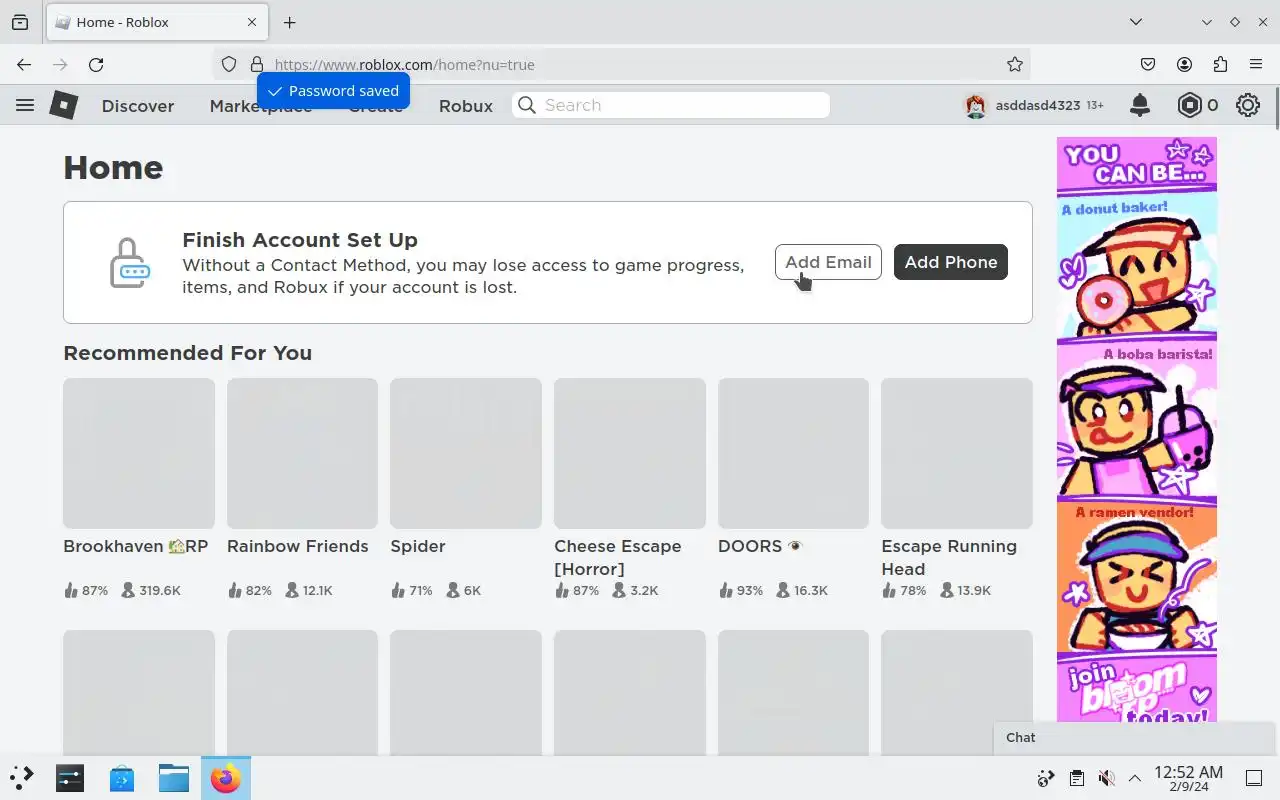Screen dimensions: 1280x800
Task: Open the Discover page
Action: coord(138,106)
